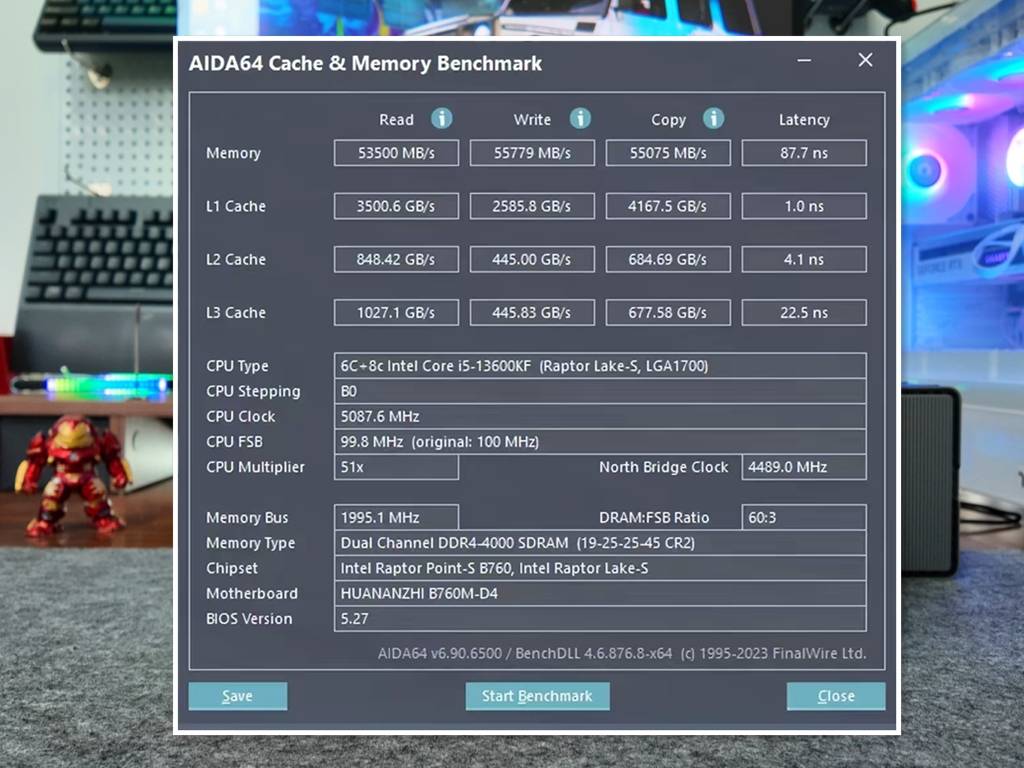Click Motherboard field HUANANZHI B760M-D4
Image resolution: width=1024 pixels, height=768 pixels.
[x=600, y=594]
